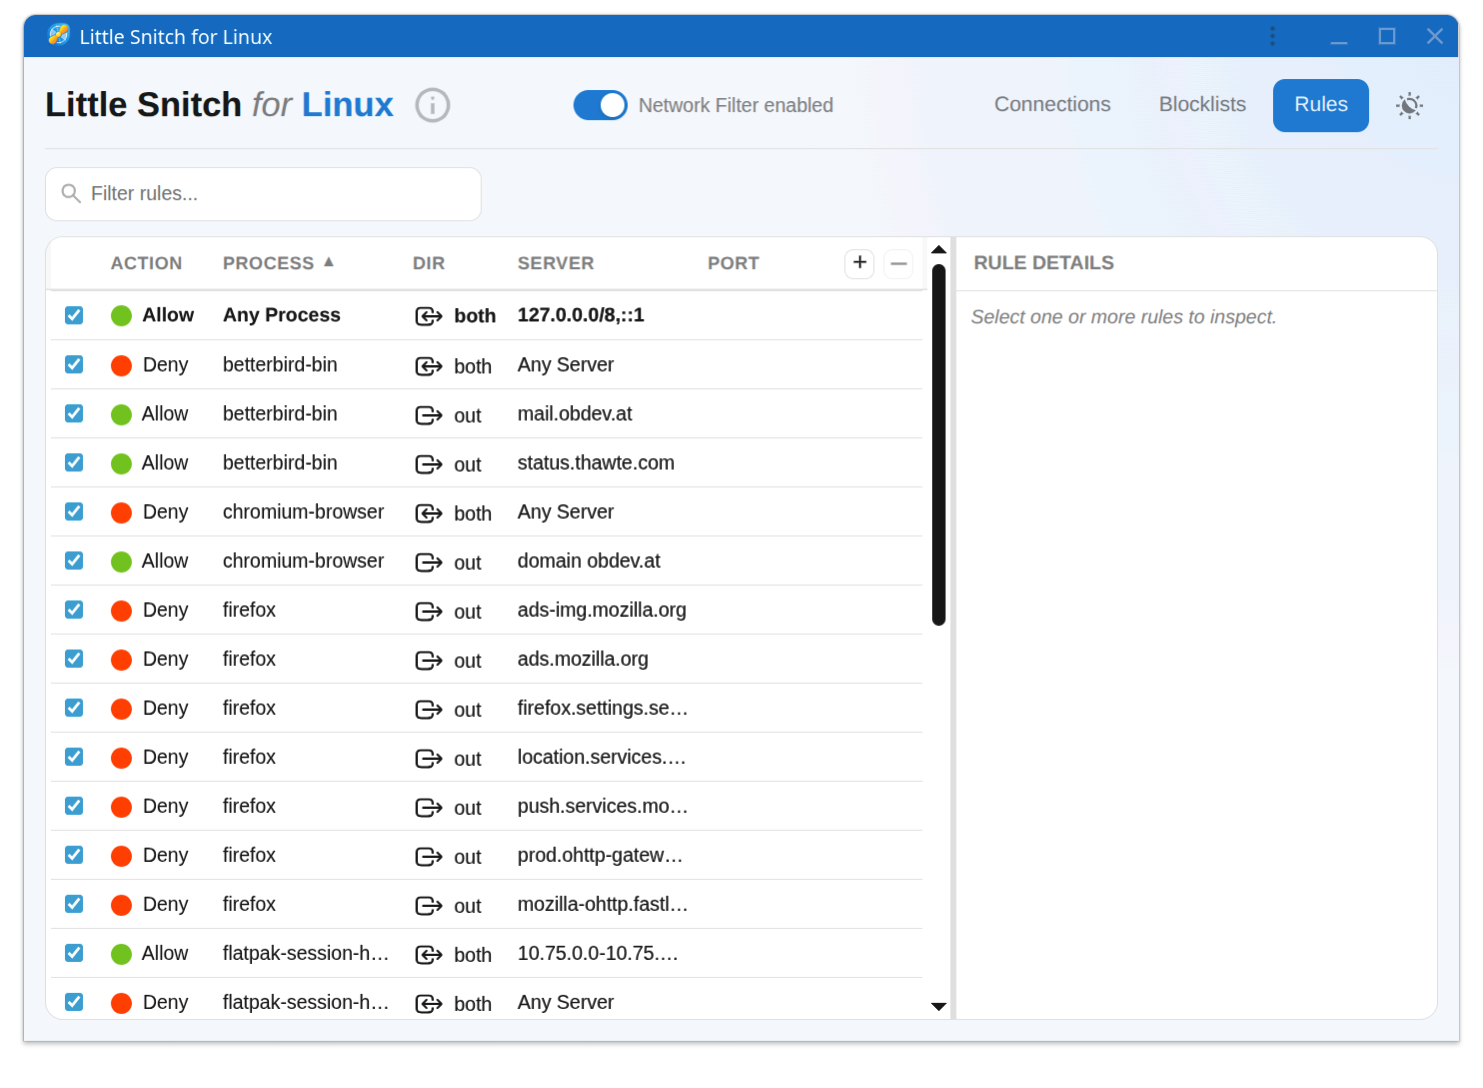
Task: Switch to the Blocklists tab
Action: (1202, 105)
